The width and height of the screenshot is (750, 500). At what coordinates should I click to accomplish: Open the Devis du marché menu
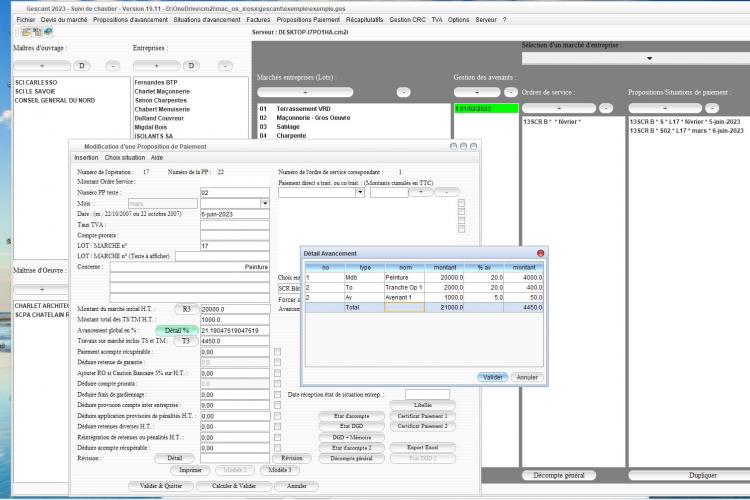tap(64, 20)
